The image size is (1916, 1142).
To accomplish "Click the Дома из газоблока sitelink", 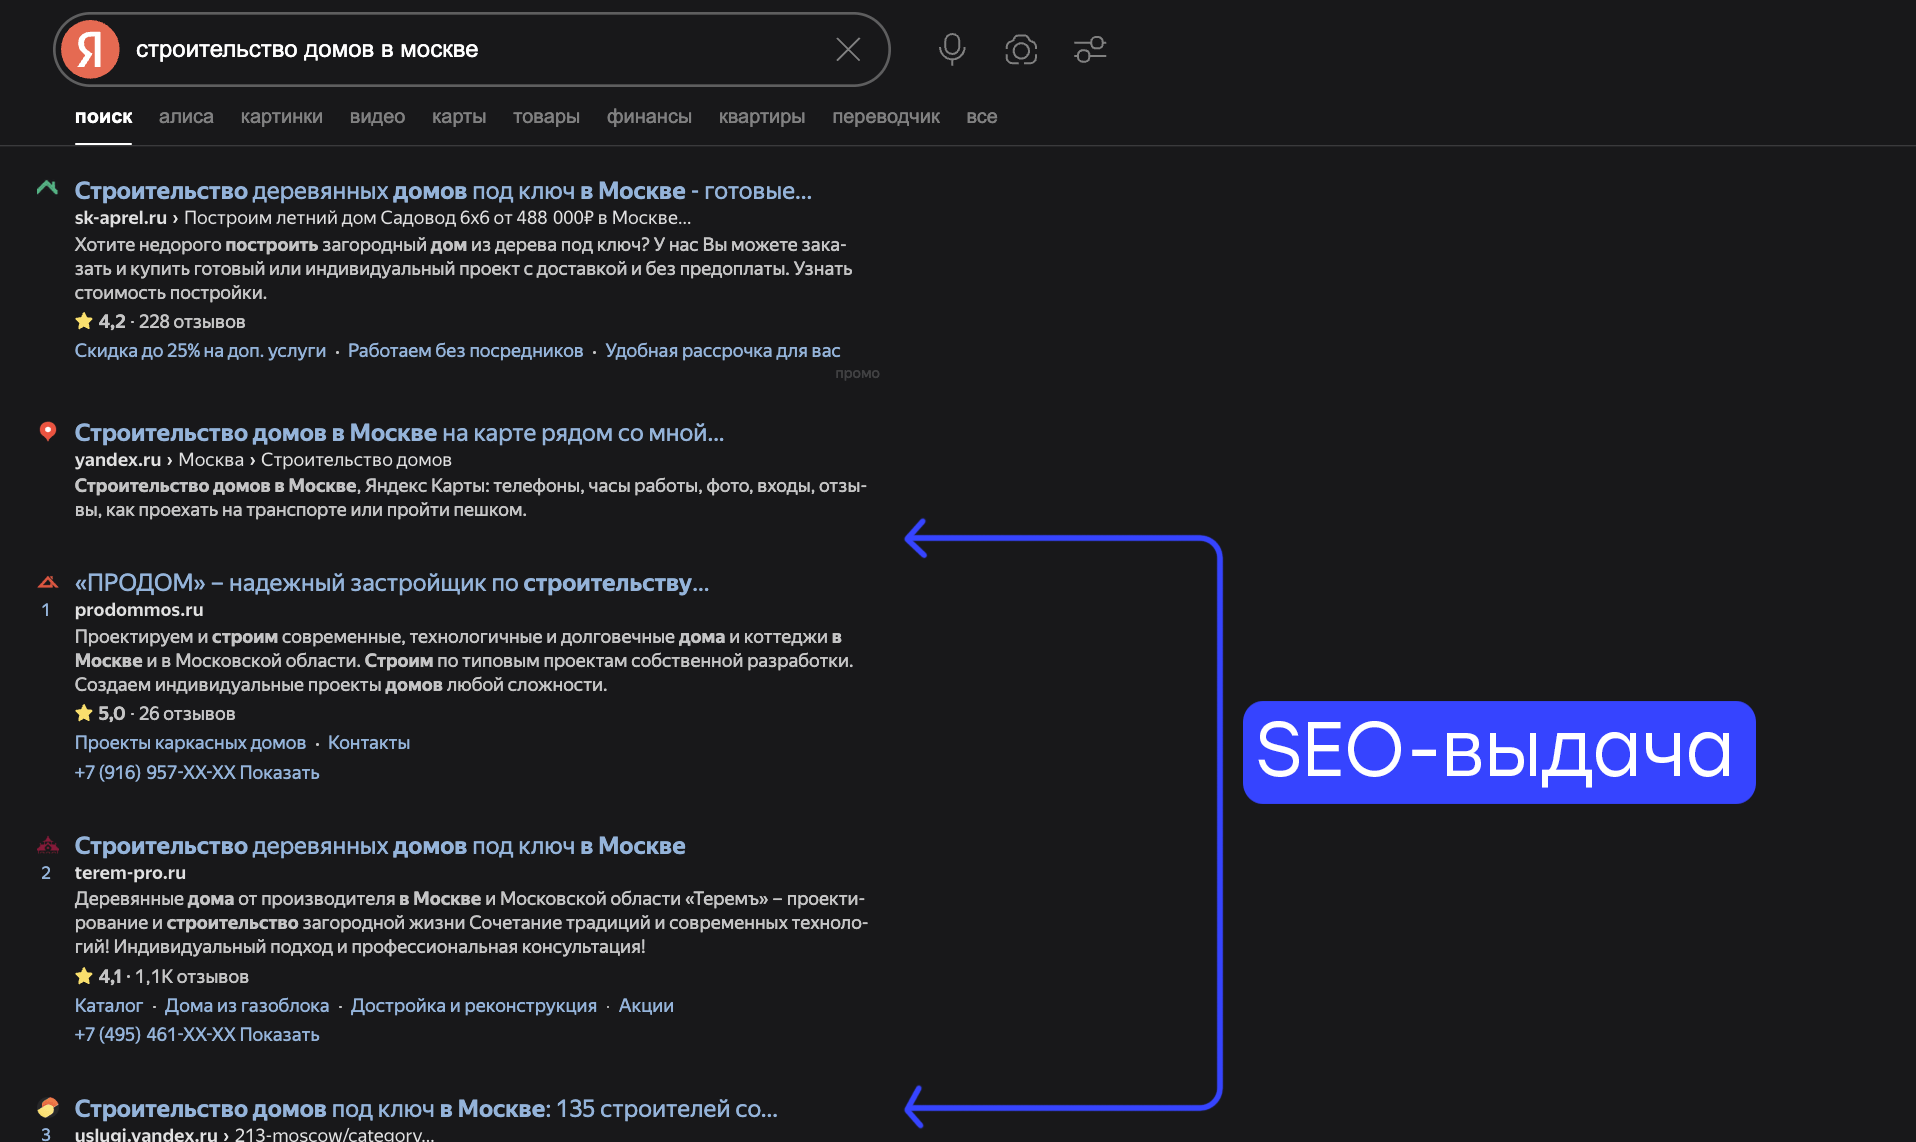I will coord(246,1006).
